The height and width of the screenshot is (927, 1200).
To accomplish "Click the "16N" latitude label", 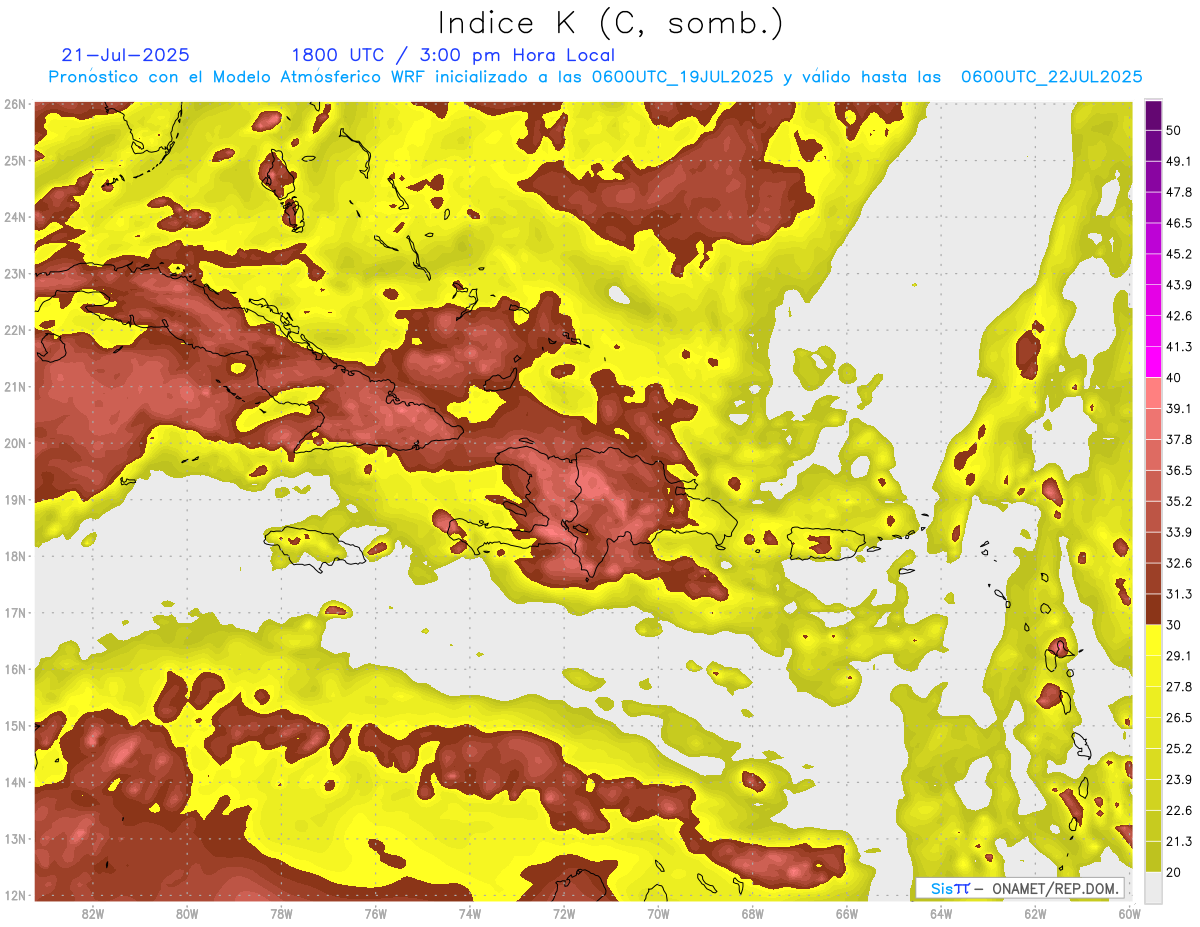I will coord(15,669).
